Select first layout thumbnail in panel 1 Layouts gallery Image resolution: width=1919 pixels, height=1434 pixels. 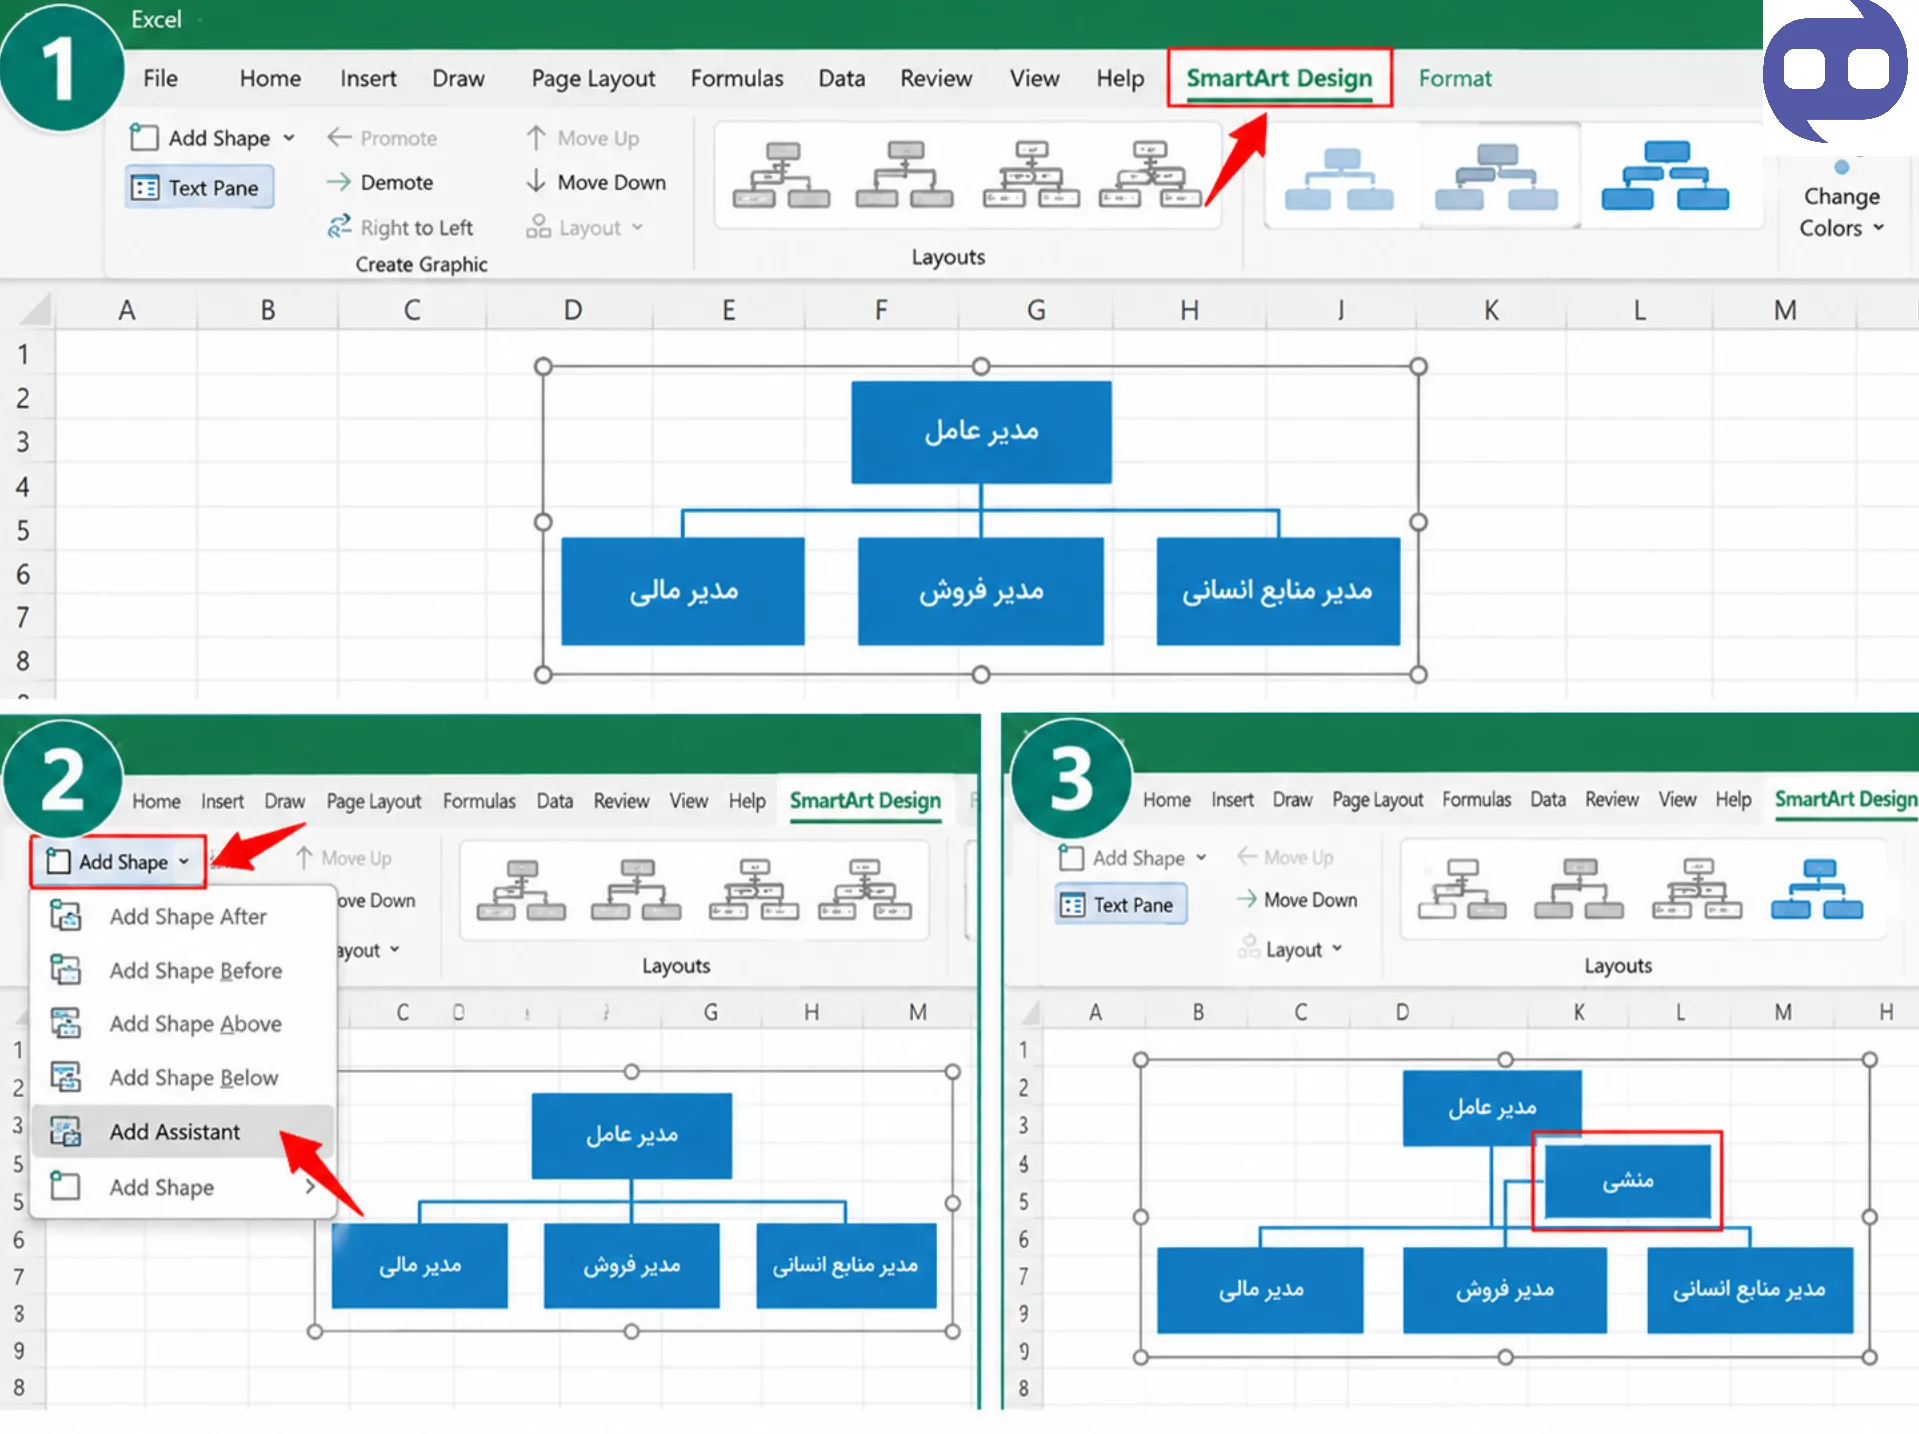[x=781, y=174]
